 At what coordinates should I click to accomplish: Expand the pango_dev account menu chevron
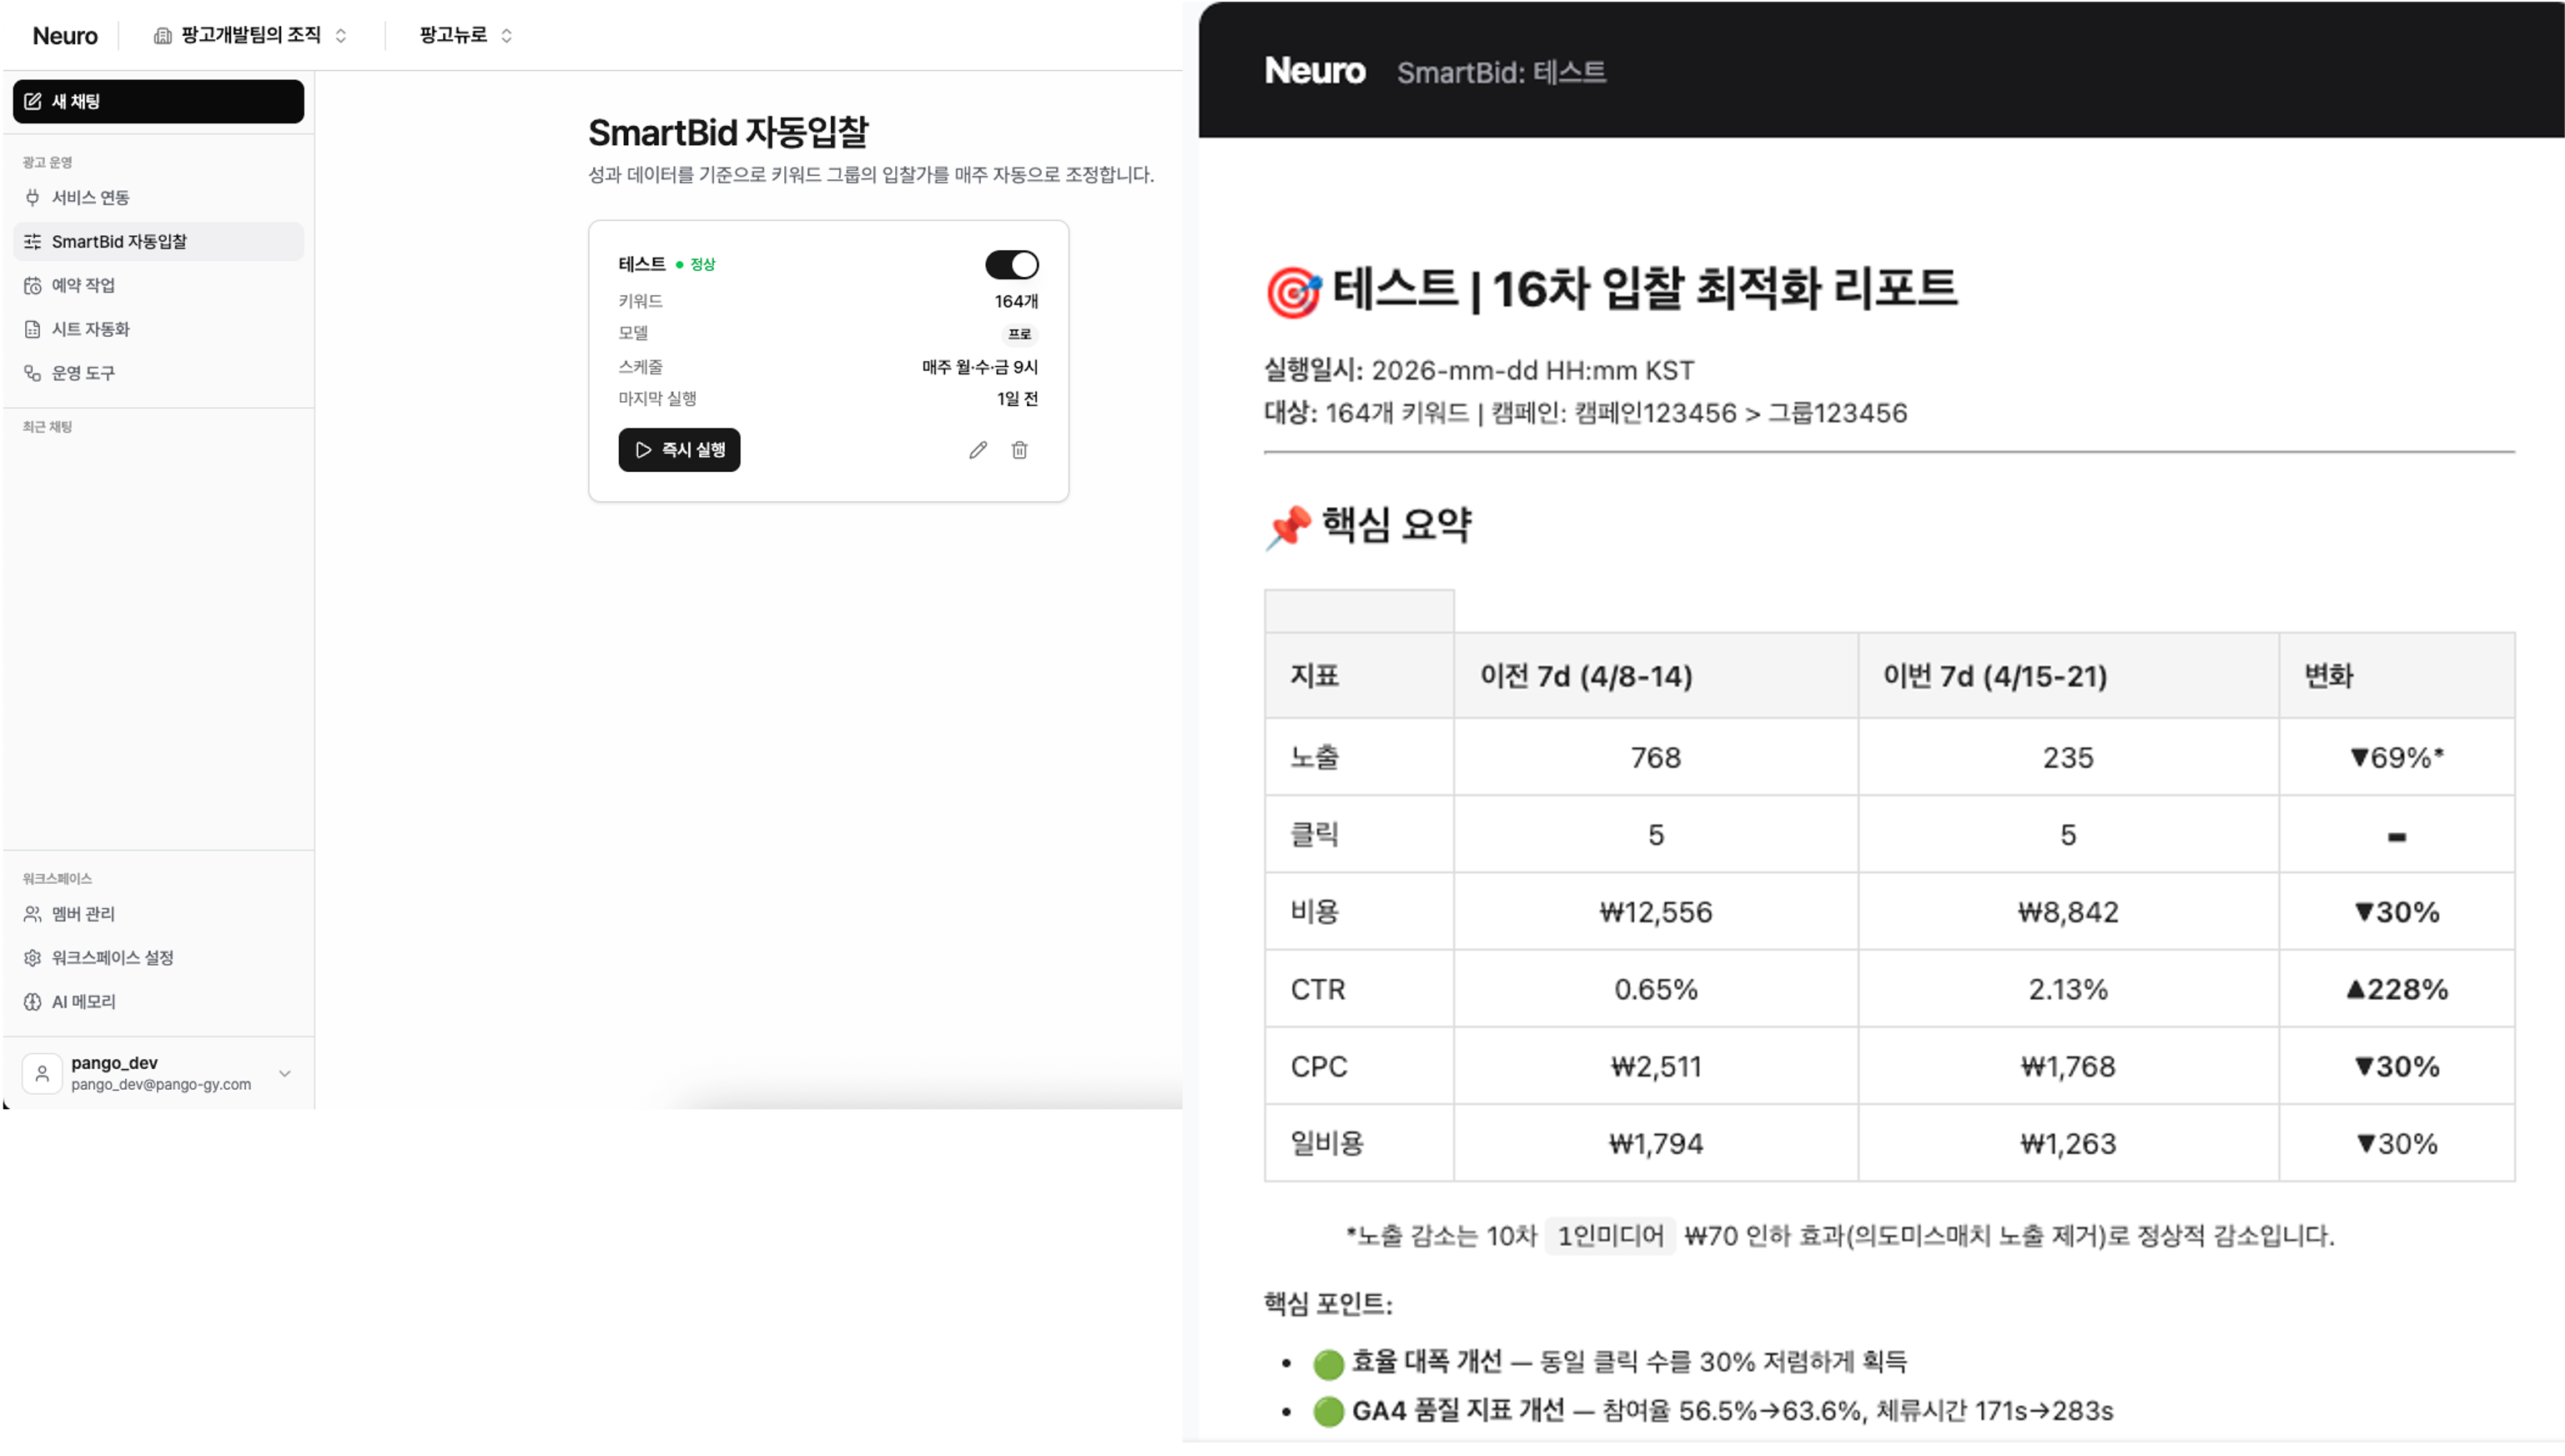[x=285, y=1073]
